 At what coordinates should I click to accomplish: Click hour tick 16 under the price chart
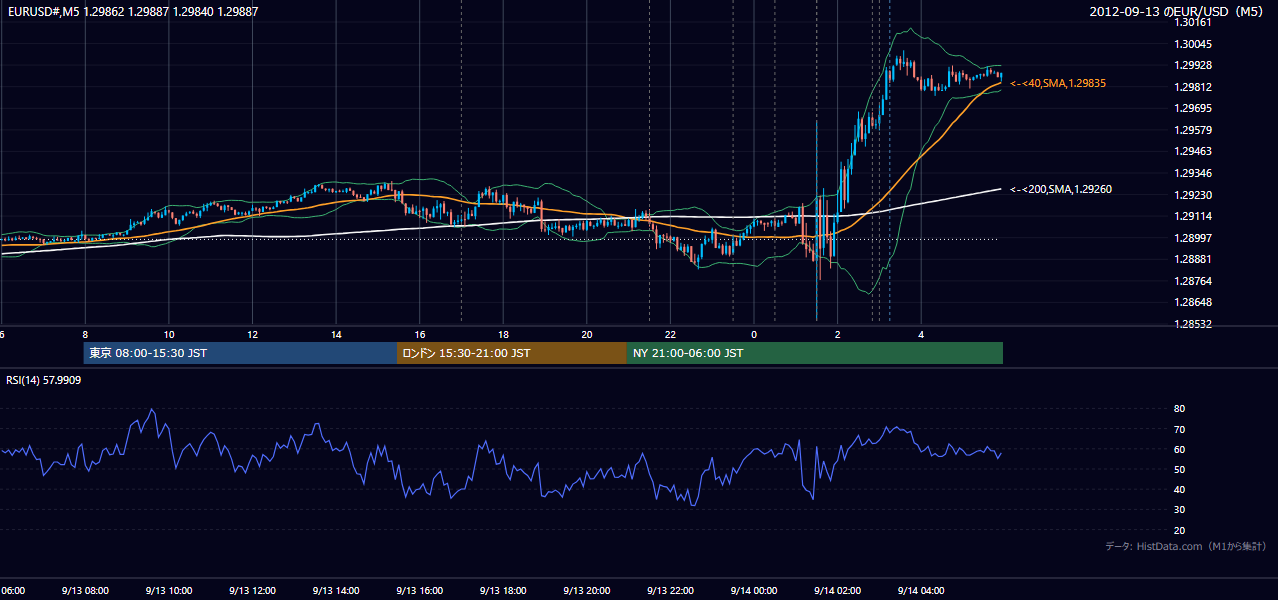pos(420,334)
